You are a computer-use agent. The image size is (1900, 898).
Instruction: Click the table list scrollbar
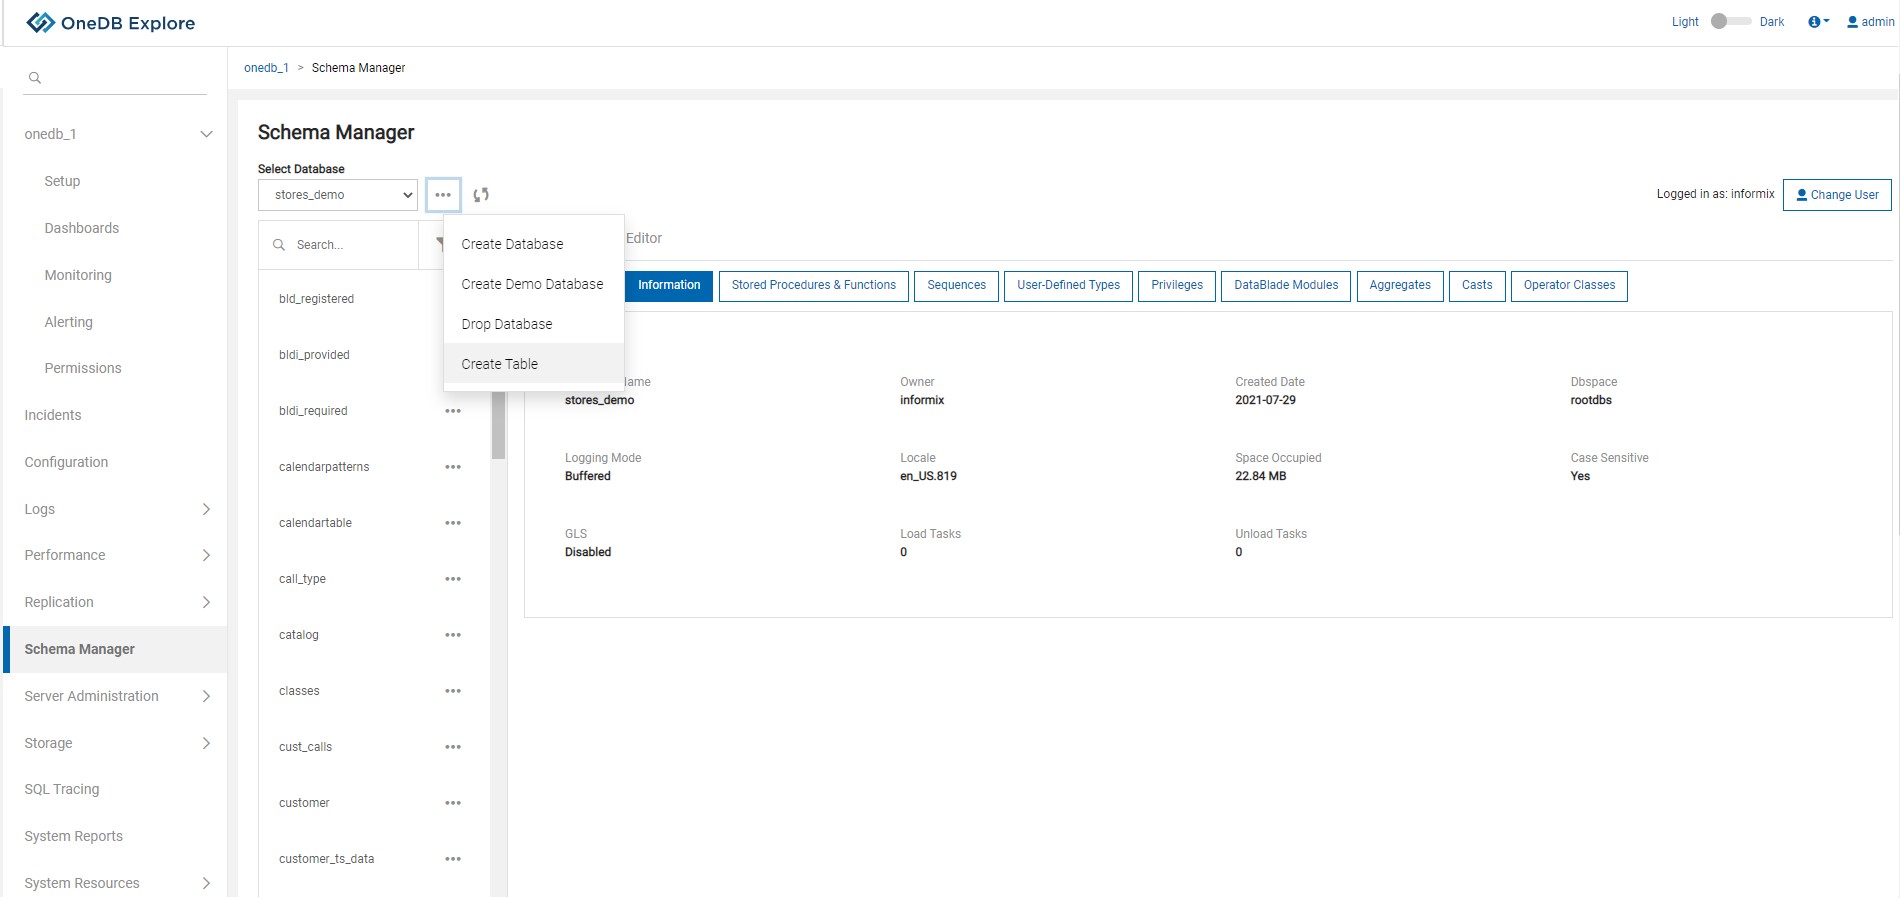coord(498,425)
